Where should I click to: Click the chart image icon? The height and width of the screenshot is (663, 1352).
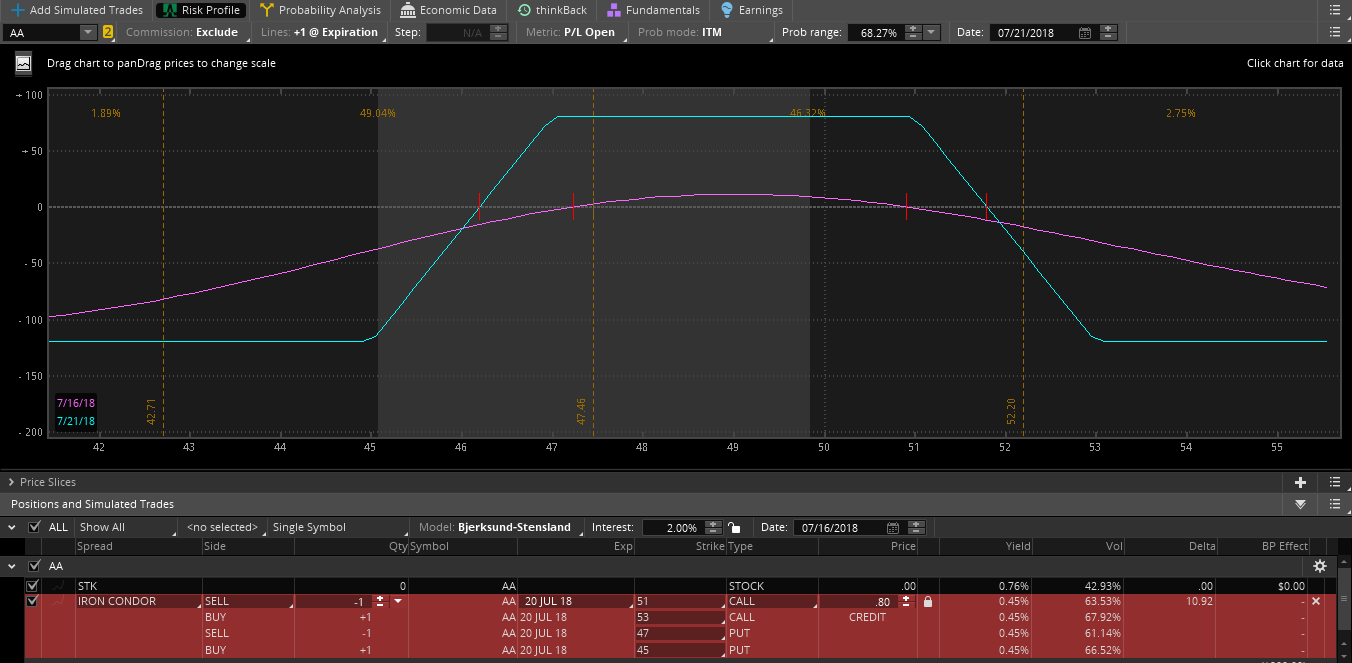(x=23, y=63)
